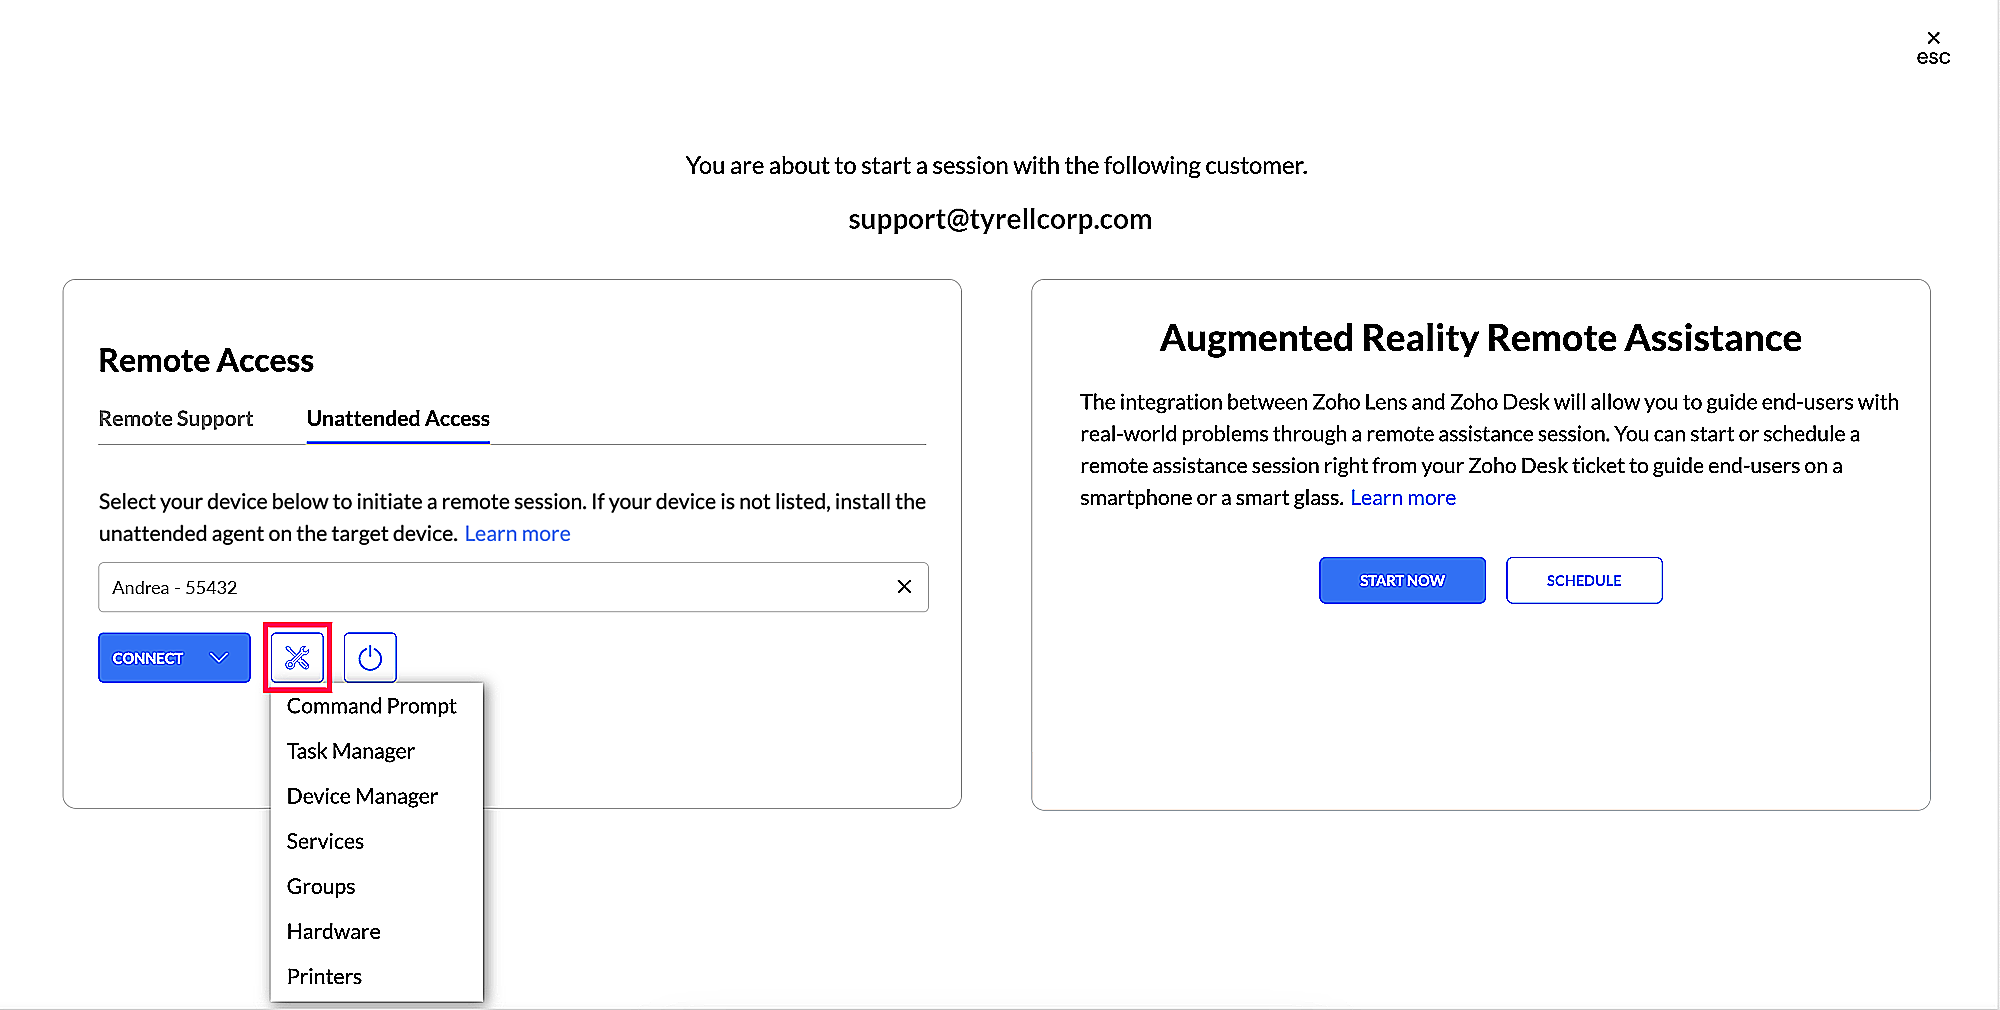The image size is (2000, 1010).
Task: Switch to the Remote Support tab
Action: click(x=175, y=418)
